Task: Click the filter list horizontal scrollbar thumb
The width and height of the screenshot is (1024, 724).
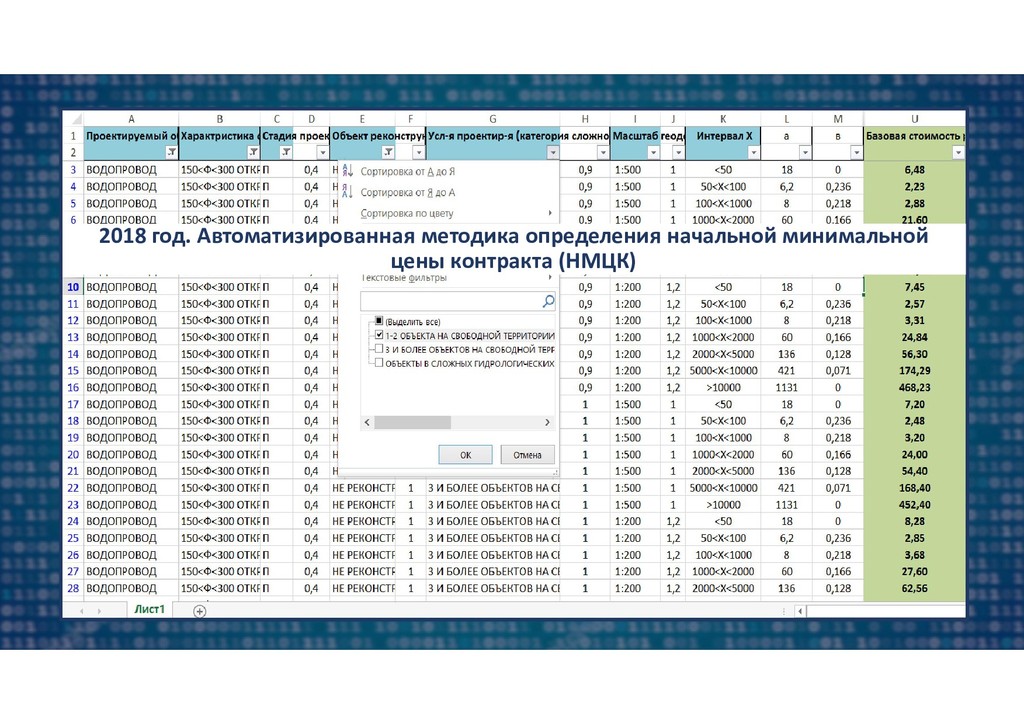Action: pyautogui.click(x=412, y=422)
